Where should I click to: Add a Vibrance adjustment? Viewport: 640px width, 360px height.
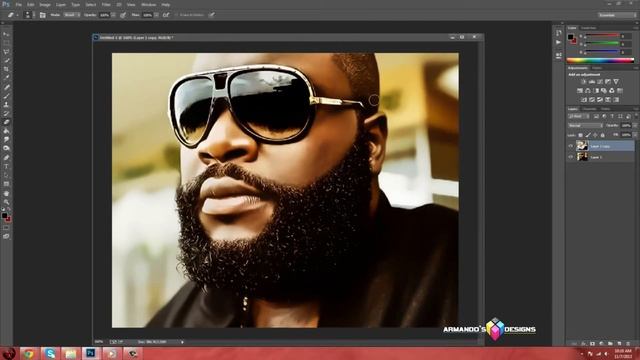click(x=616, y=82)
